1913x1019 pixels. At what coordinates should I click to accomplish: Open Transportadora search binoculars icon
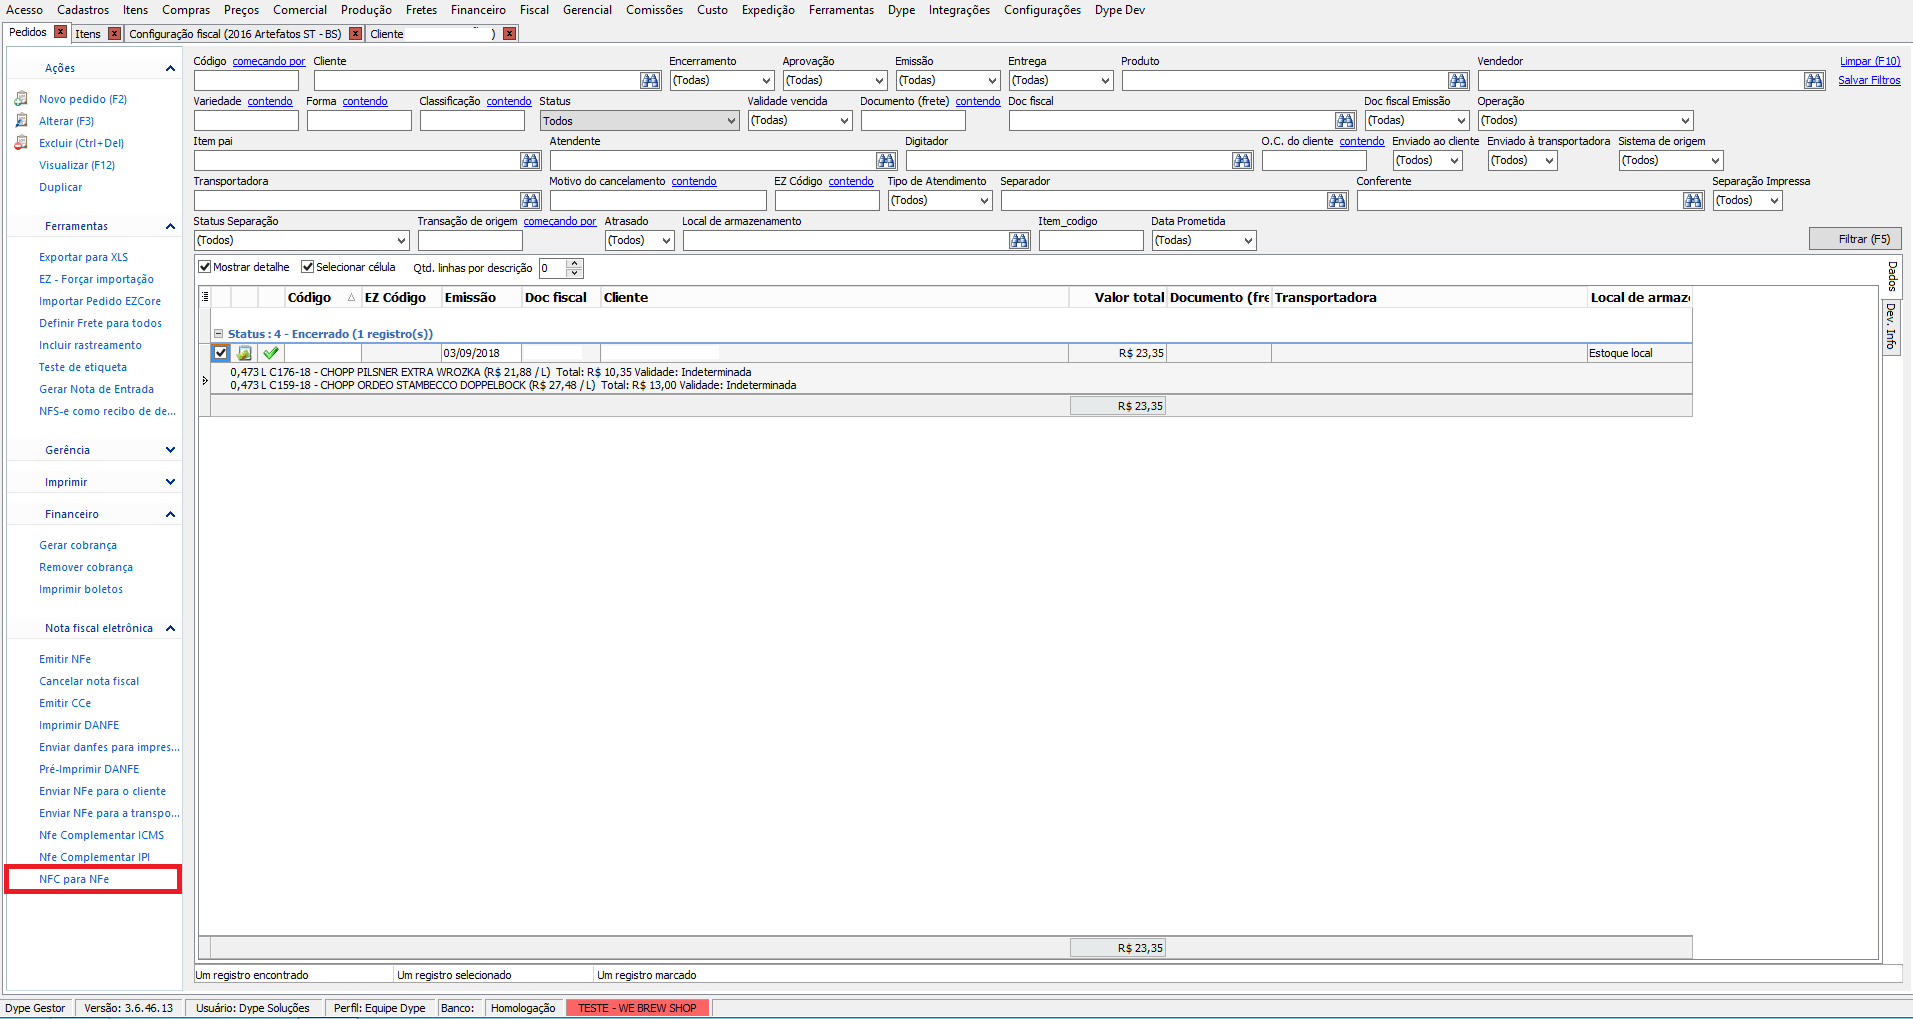point(530,200)
